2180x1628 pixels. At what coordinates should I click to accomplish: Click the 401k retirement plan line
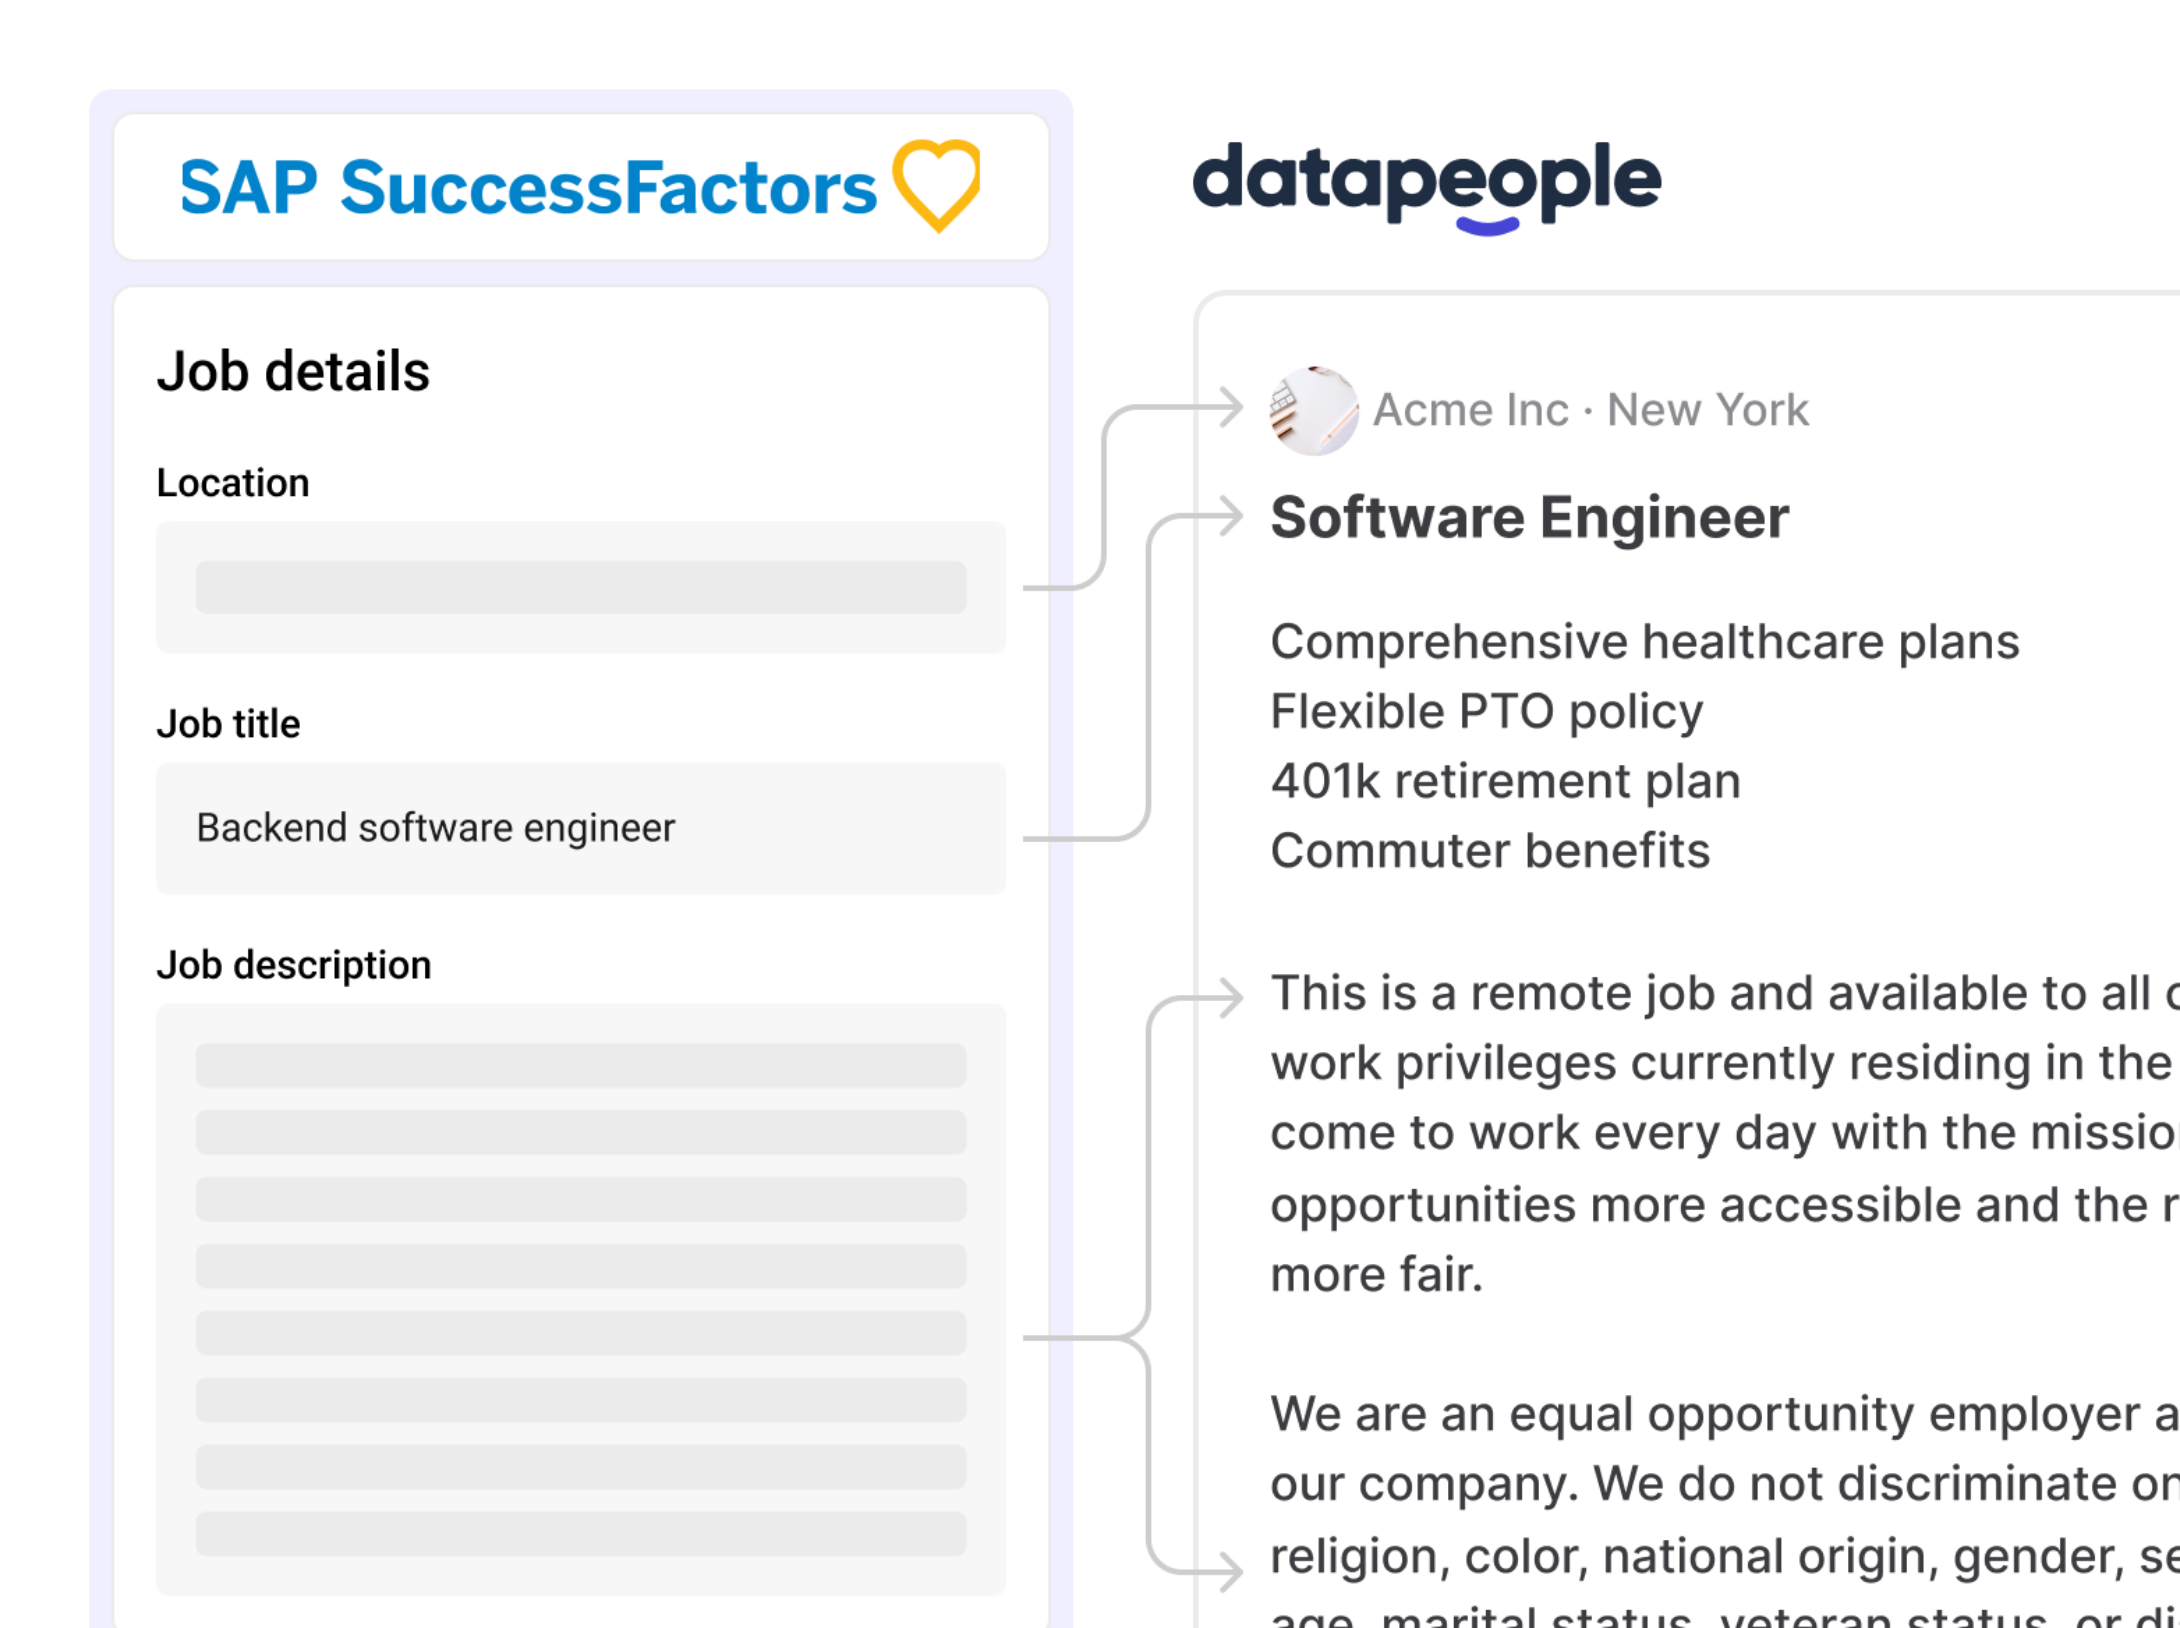click(1505, 781)
